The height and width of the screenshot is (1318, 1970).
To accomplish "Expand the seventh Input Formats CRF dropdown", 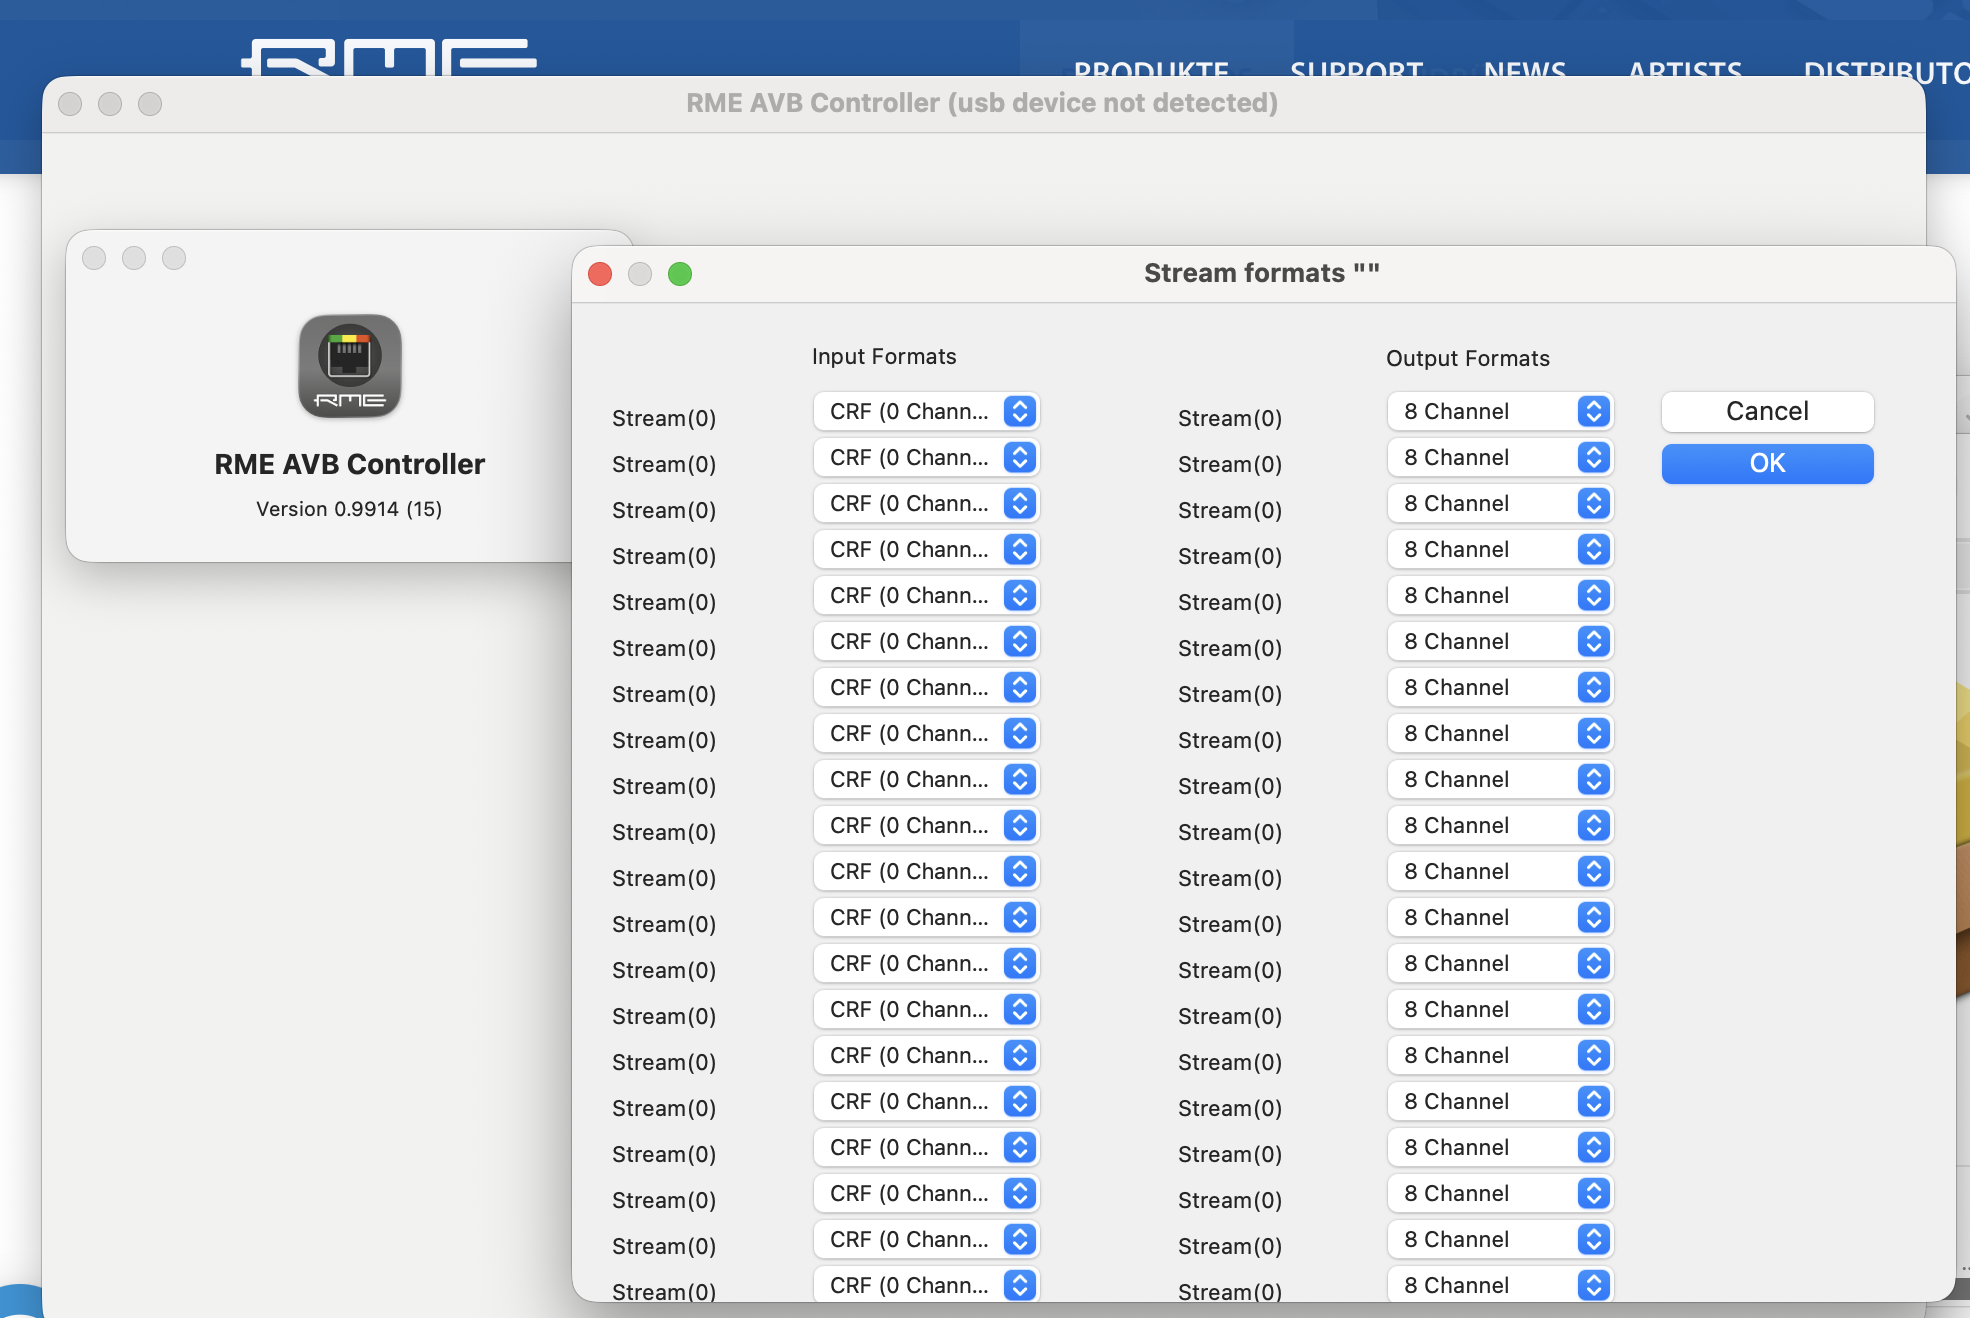I will click(x=926, y=687).
